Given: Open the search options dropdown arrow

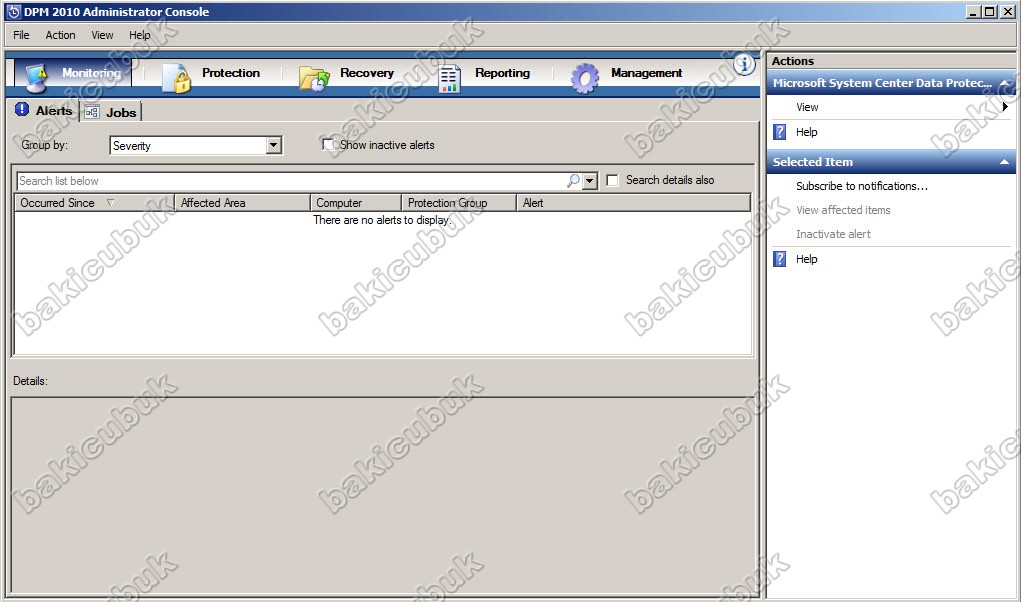Looking at the screenshot, I should click(x=590, y=180).
